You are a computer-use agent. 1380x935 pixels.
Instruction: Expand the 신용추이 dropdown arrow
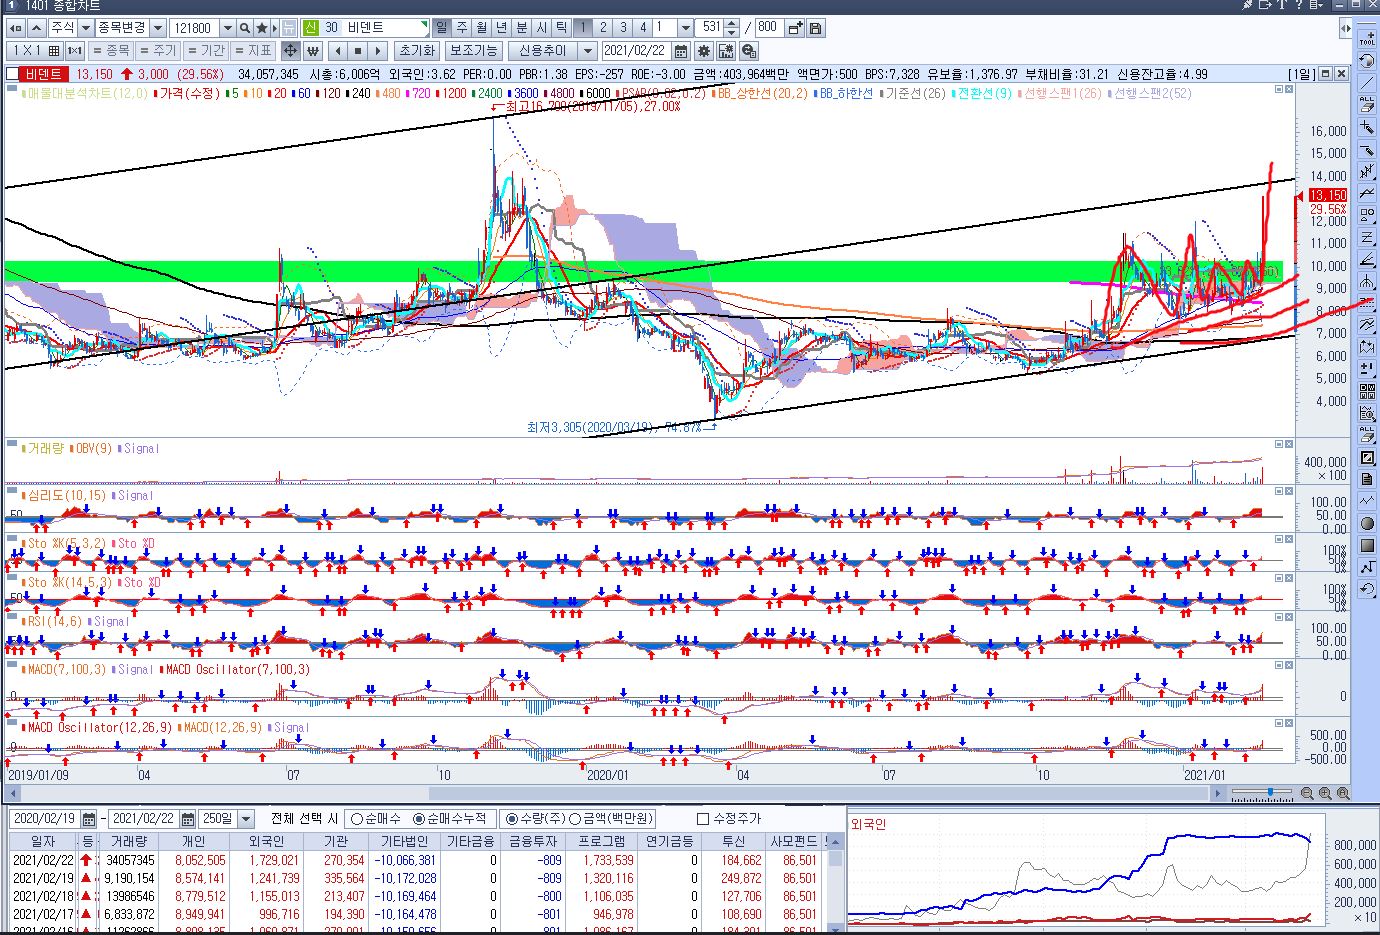pos(587,51)
